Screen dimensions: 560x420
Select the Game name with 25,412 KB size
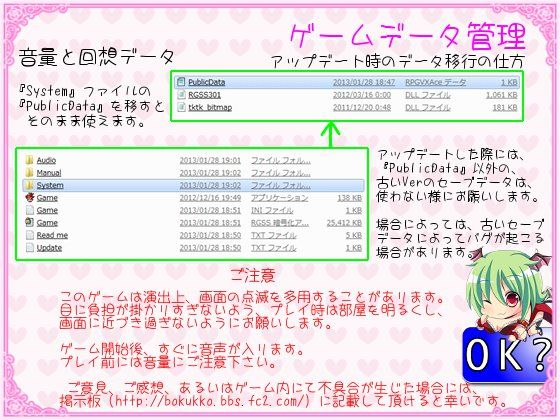[x=47, y=223]
